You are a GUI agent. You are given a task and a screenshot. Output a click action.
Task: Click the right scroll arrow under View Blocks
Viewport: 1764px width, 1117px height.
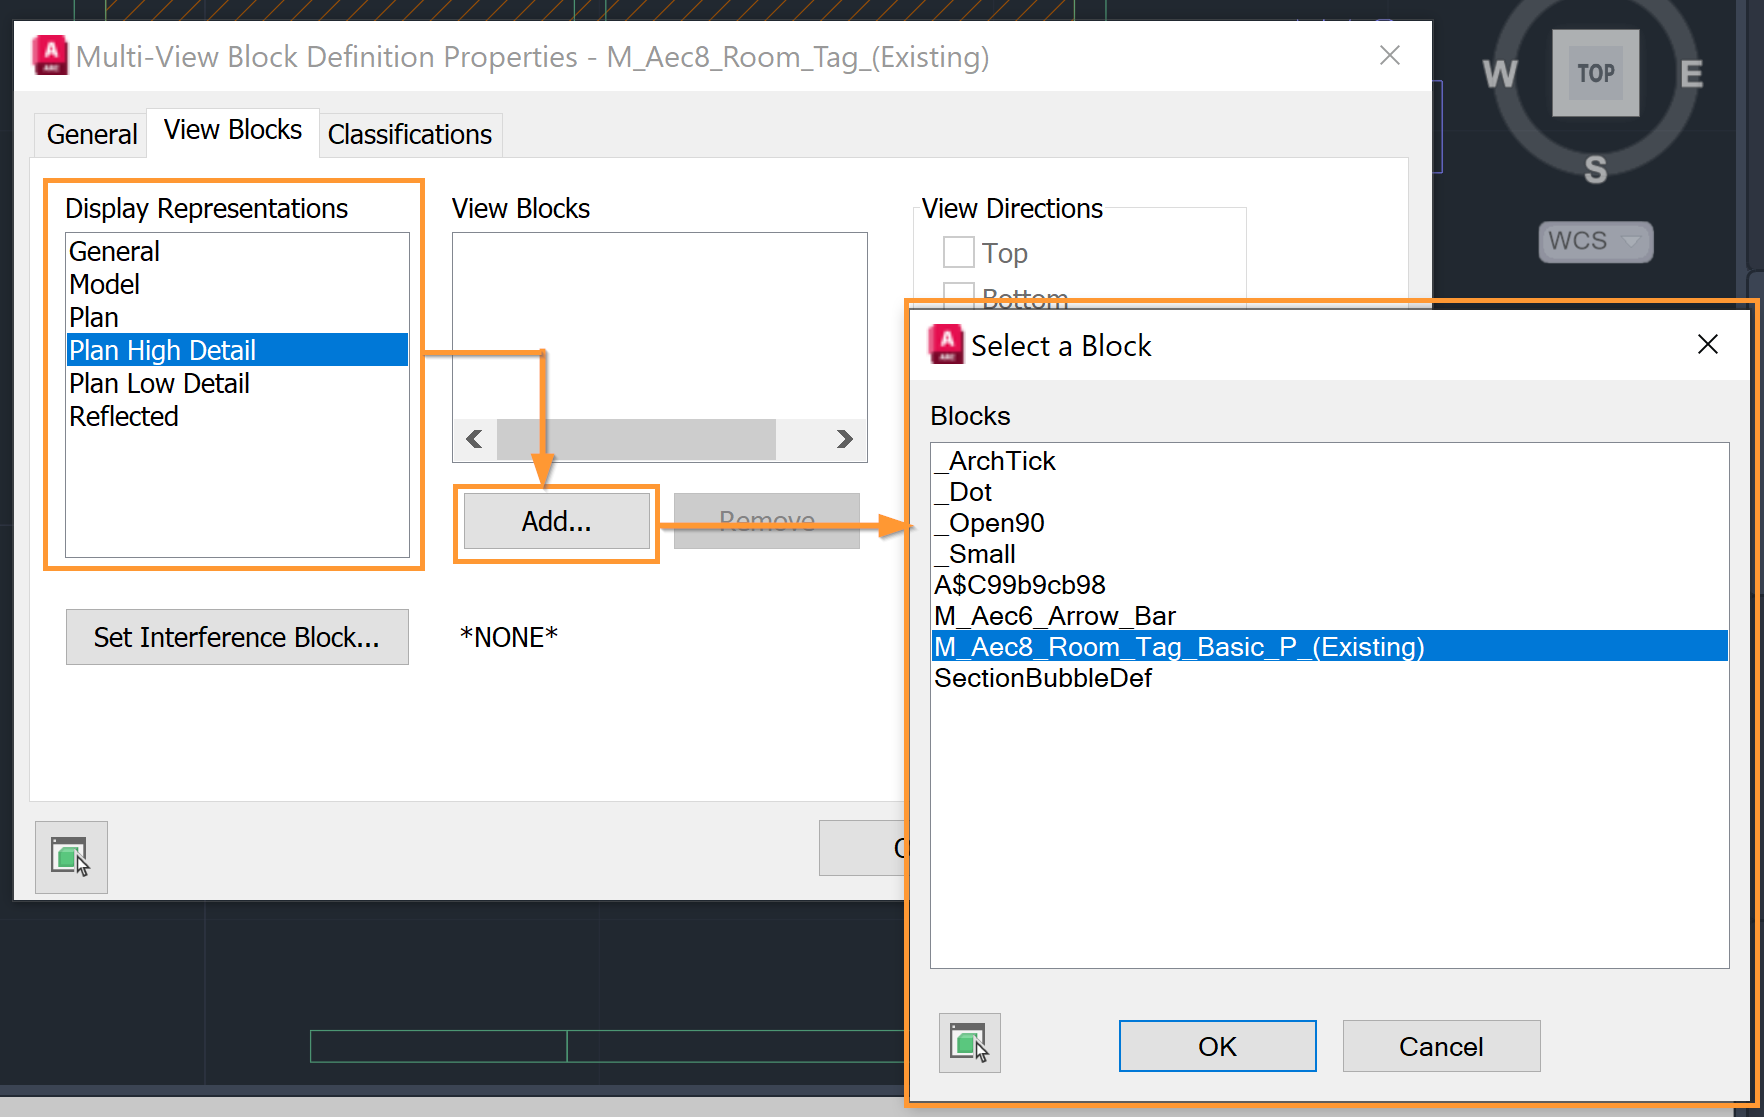tap(843, 439)
